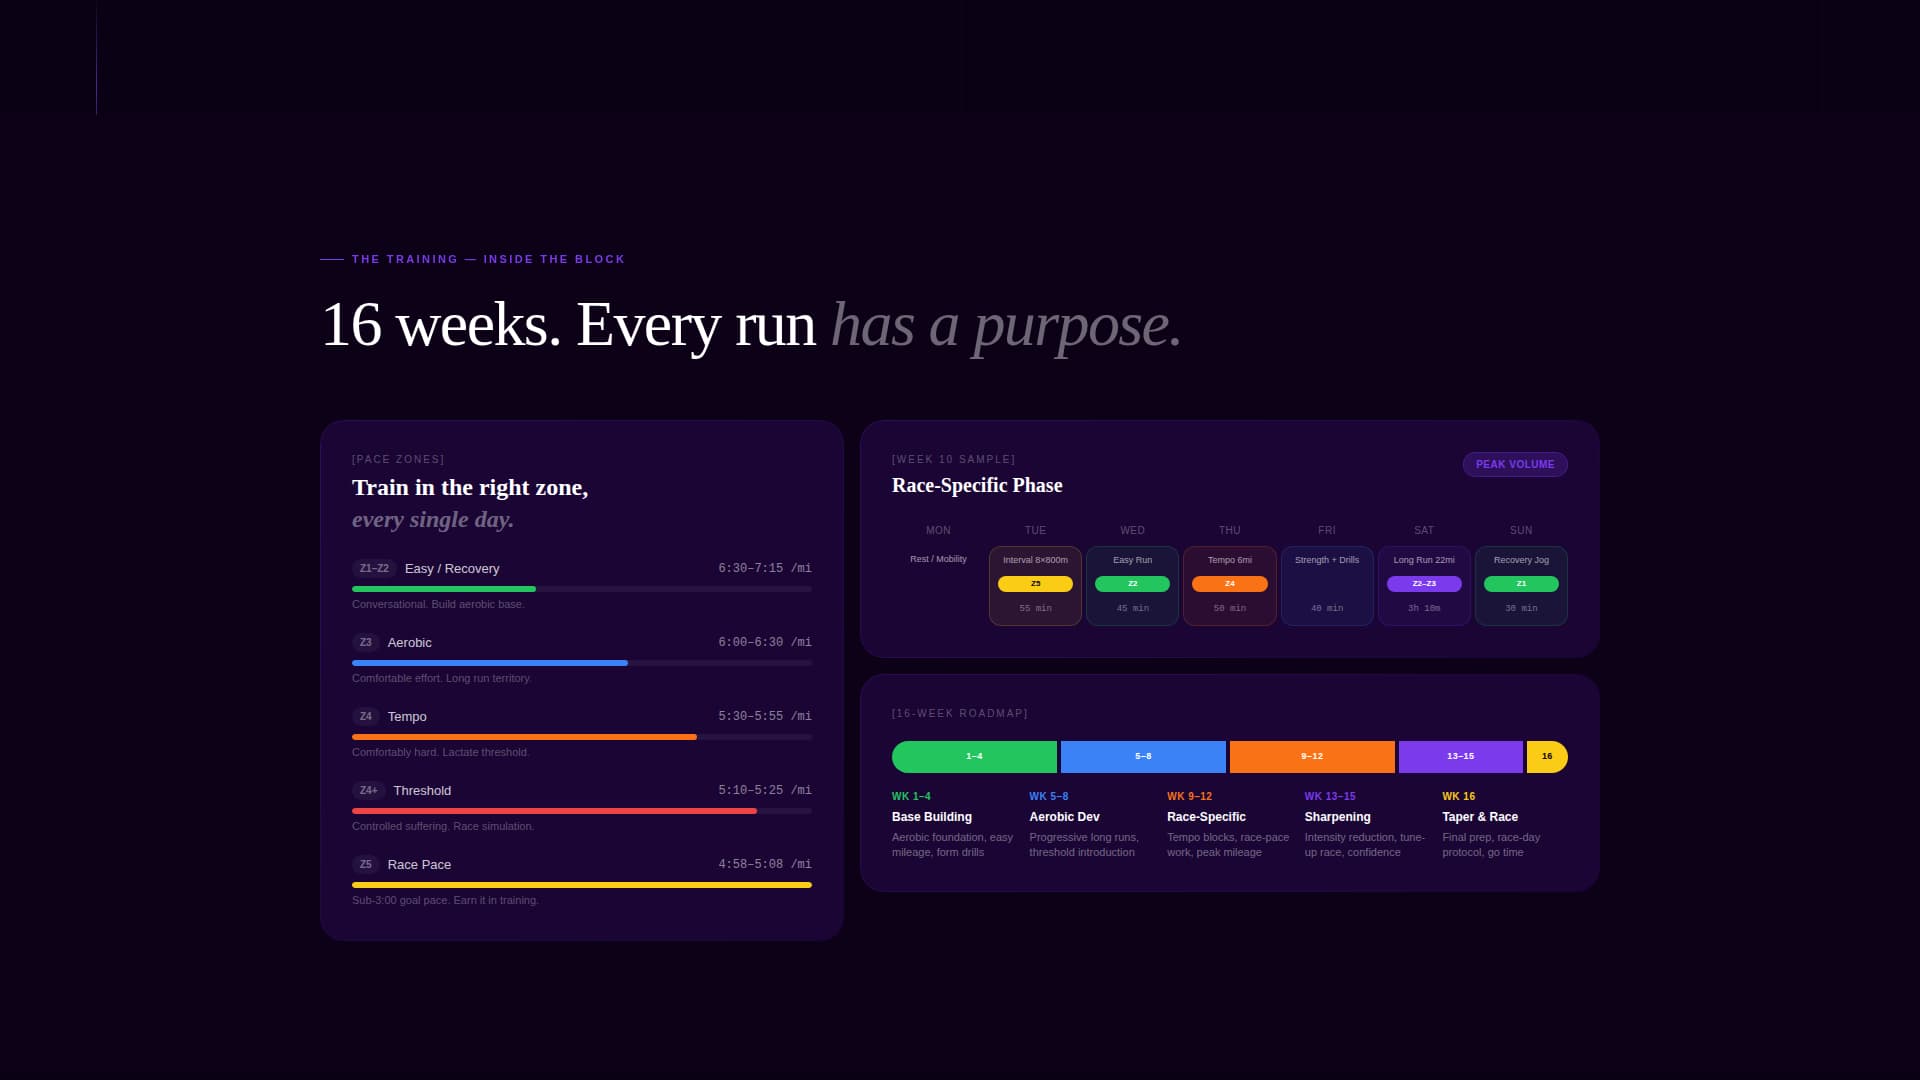Select the Wednesday Easy Run card
The height and width of the screenshot is (1080, 1920).
tap(1132, 586)
